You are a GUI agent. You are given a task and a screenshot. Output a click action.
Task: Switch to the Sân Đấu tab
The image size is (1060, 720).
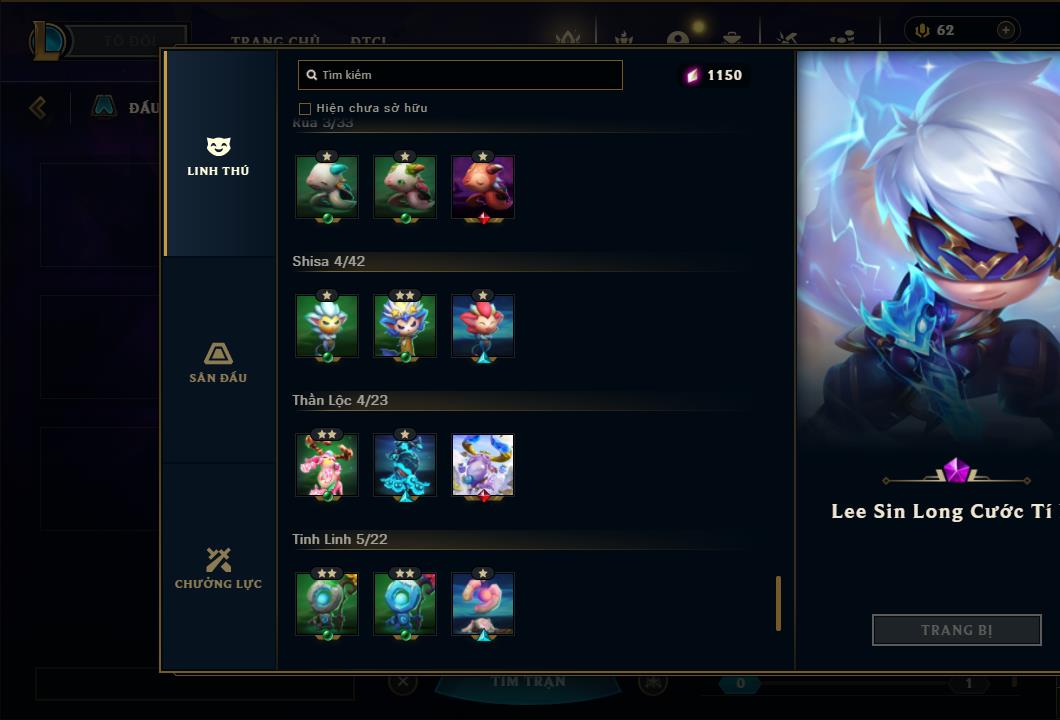coord(219,362)
